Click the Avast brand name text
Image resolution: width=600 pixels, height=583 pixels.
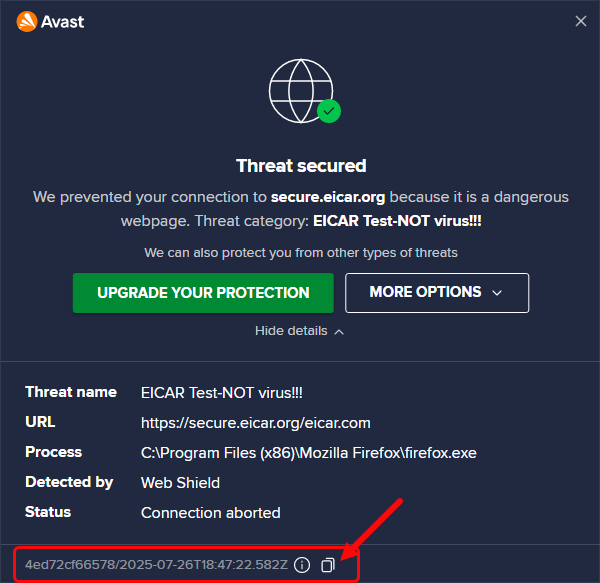[62, 22]
